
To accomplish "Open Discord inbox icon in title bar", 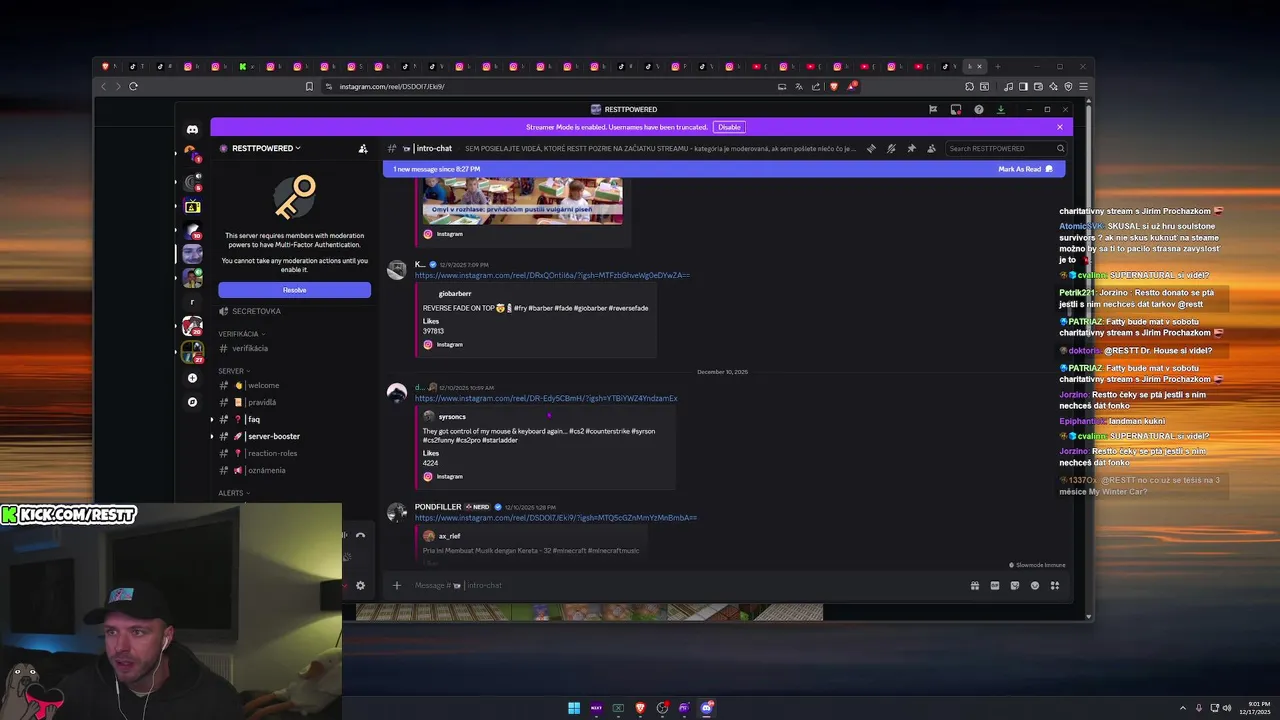I will (956, 109).
